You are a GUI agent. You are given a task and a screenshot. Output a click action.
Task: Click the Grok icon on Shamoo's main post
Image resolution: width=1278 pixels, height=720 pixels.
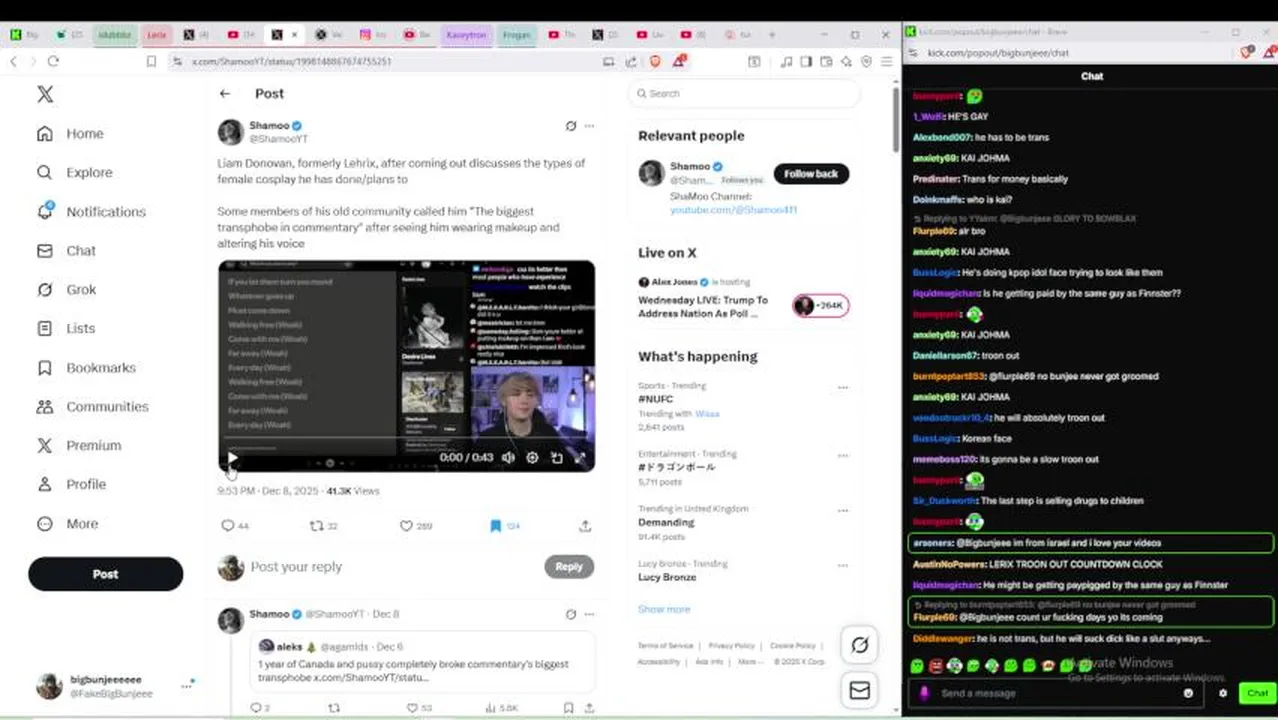570,126
